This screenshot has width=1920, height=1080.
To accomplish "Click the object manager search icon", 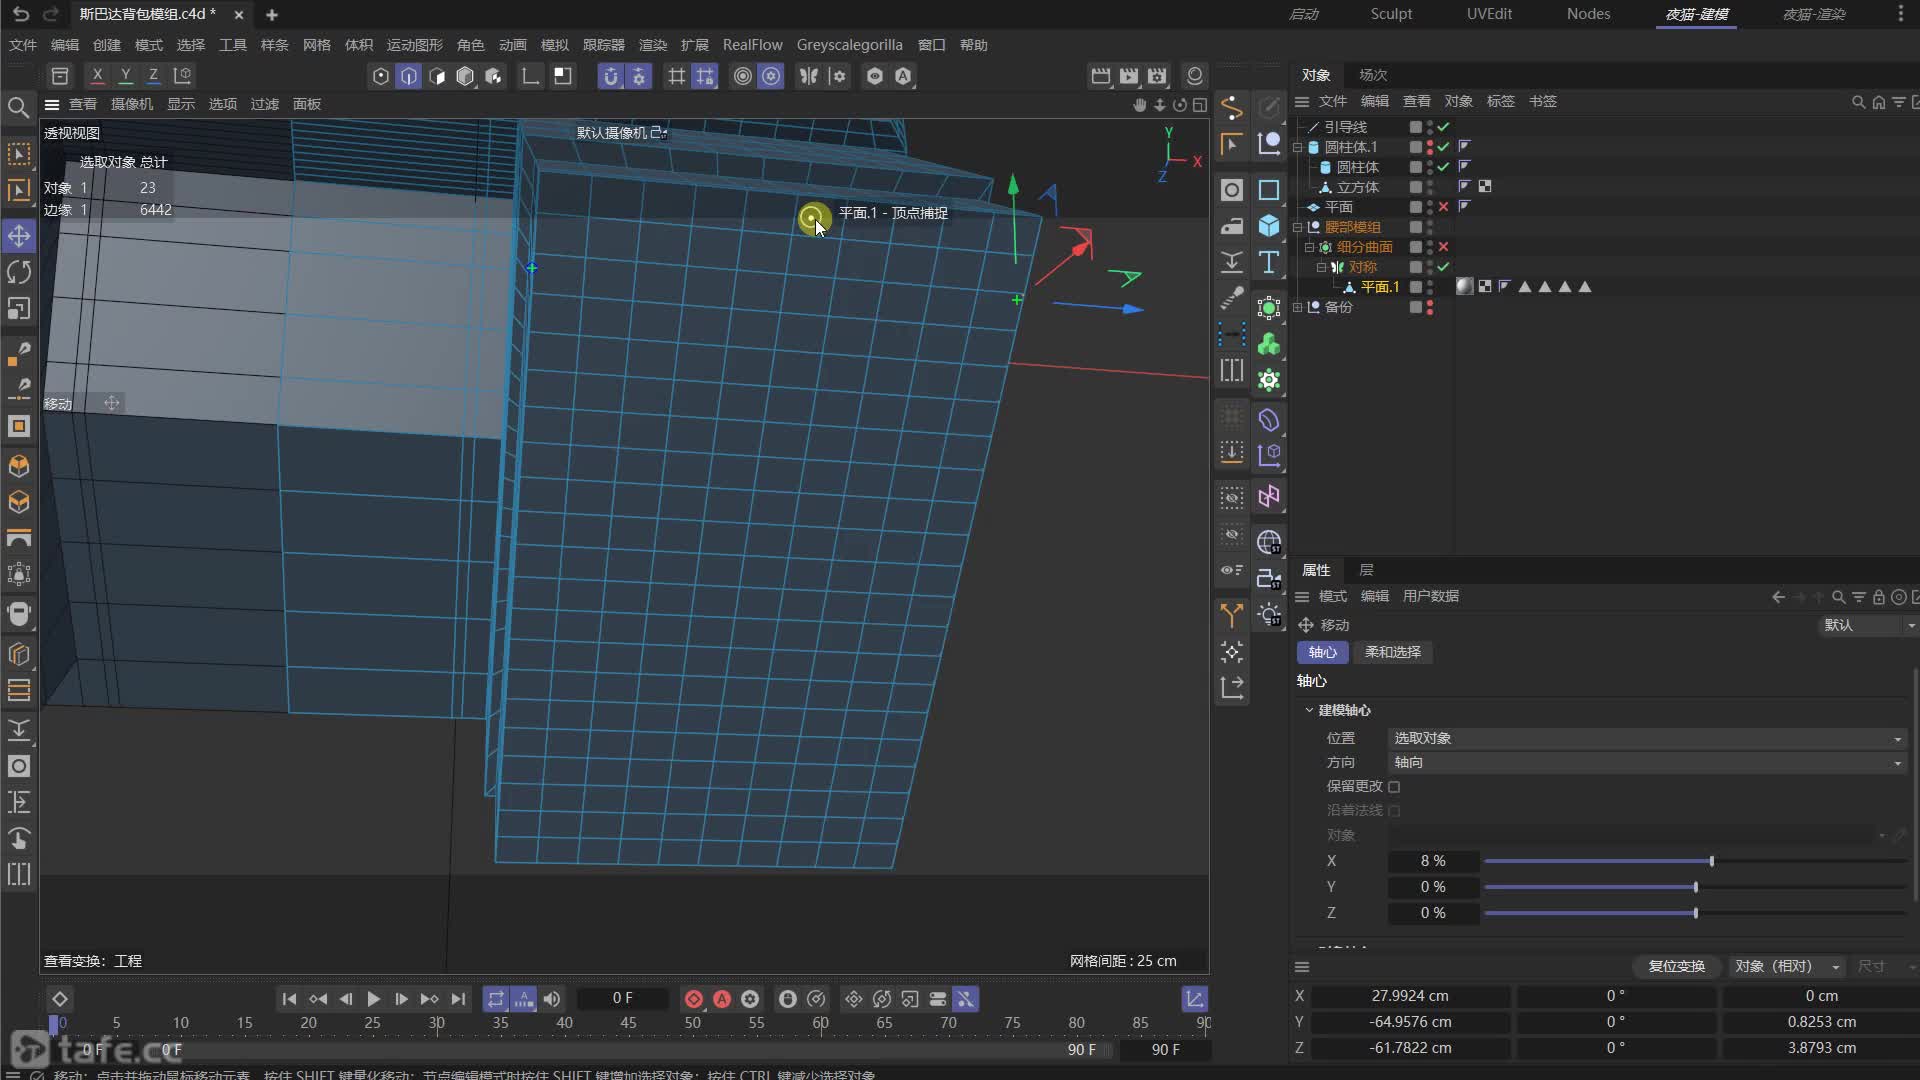I will 1858,102.
